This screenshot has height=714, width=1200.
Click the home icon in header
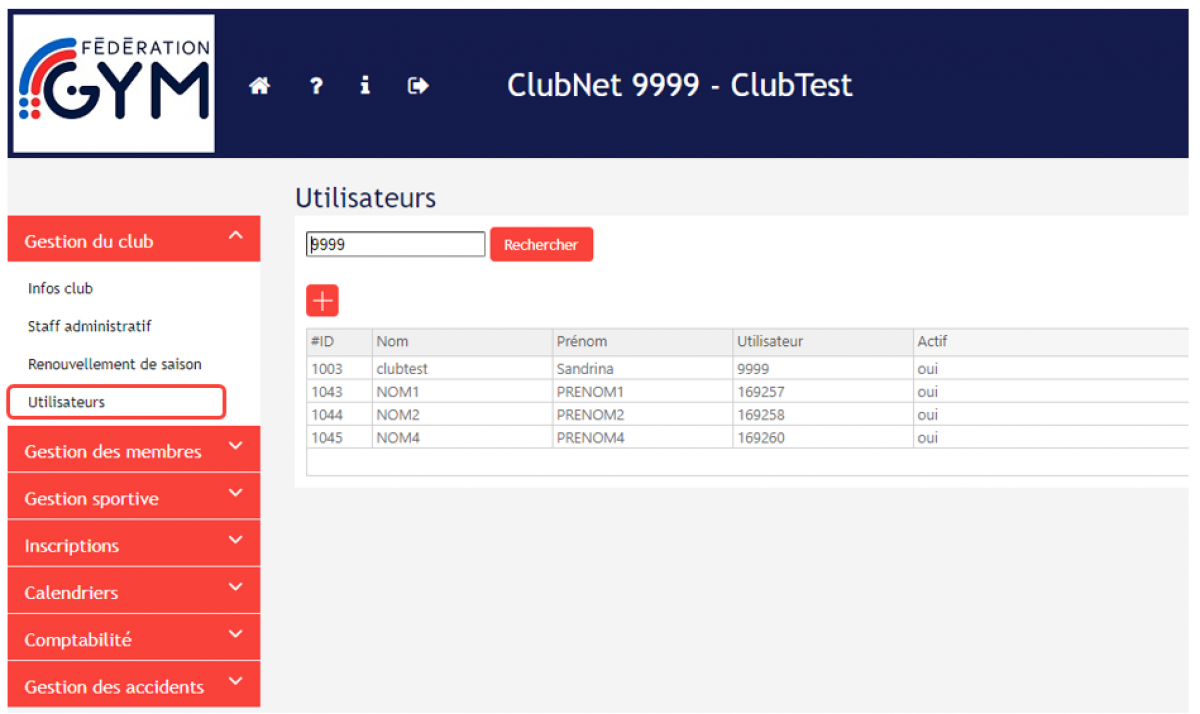(x=260, y=87)
